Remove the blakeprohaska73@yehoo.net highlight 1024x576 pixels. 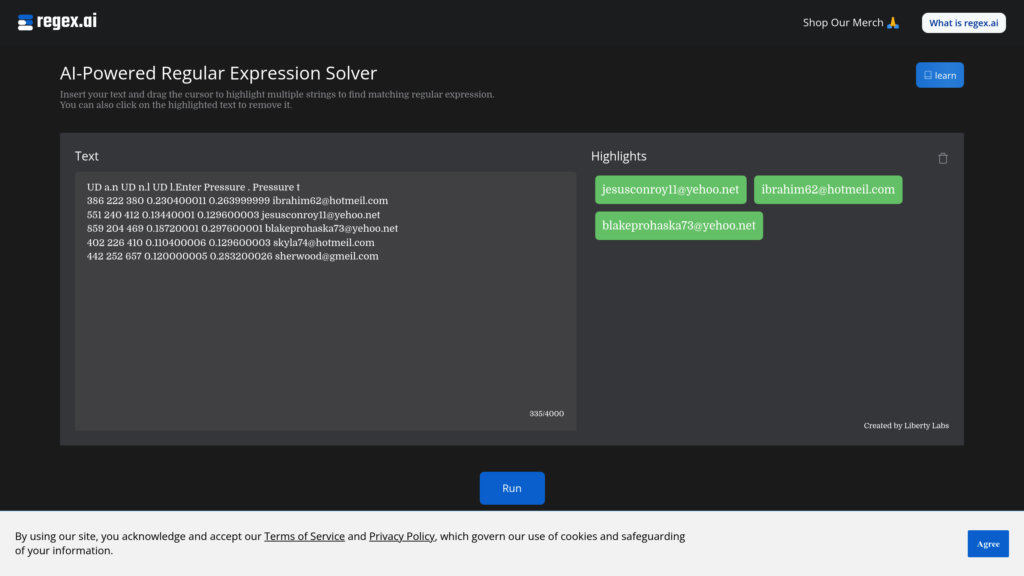[x=679, y=225]
